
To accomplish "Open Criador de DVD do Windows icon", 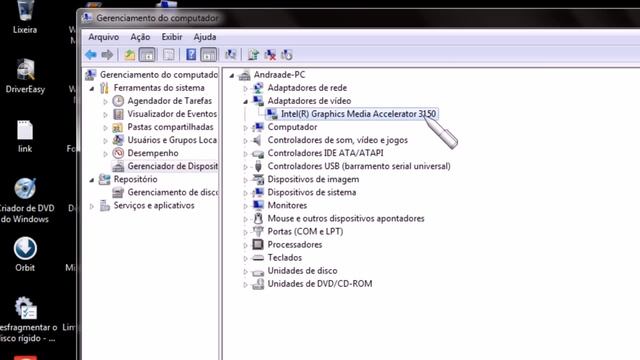I will pyautogui.click(x=25, y=201).
